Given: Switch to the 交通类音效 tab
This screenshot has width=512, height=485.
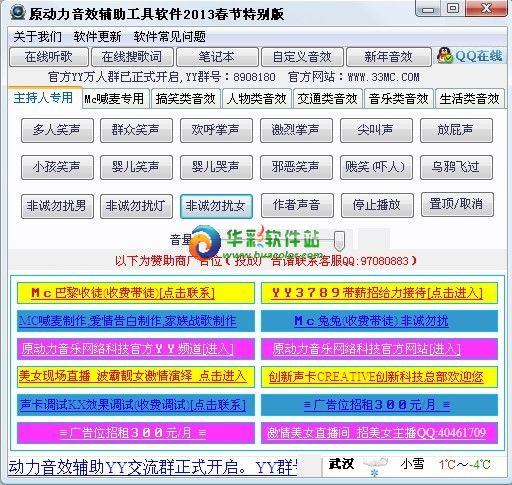Looking at the screenshot, I should pos(327,99).
